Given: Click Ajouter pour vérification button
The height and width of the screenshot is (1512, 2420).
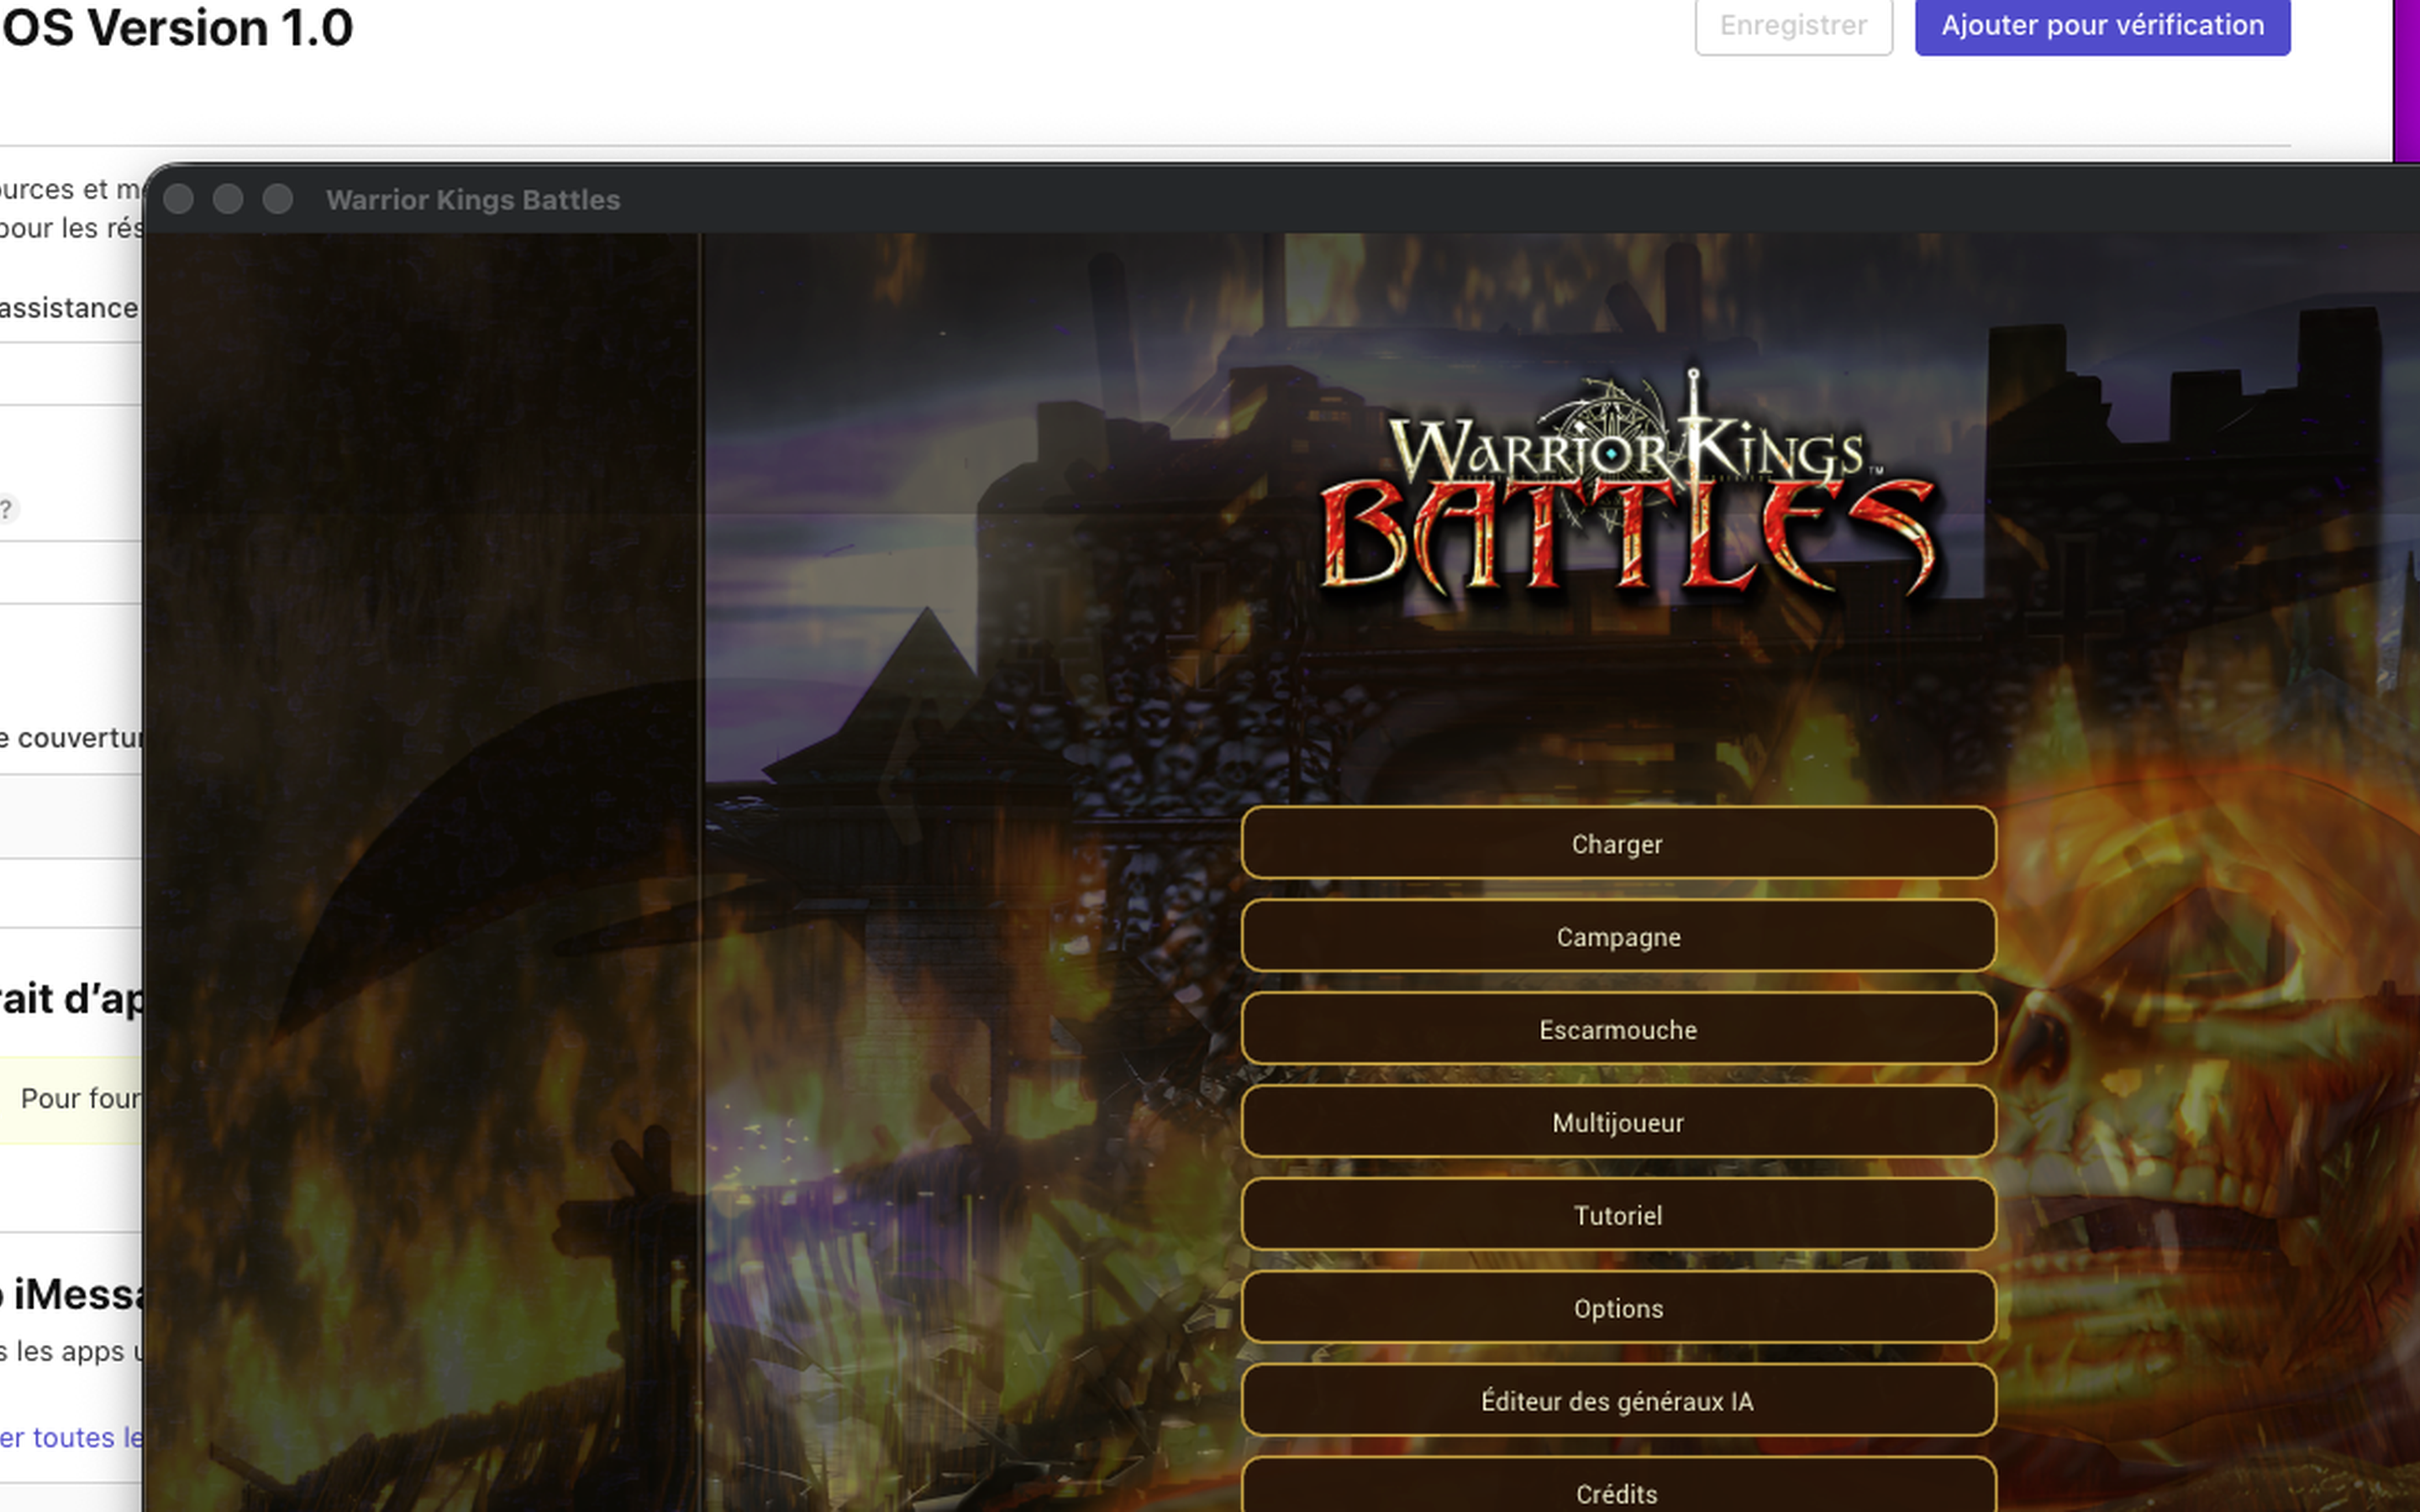Looking at the screenshot, I should pyautogui.click(x=2102, y=25).
